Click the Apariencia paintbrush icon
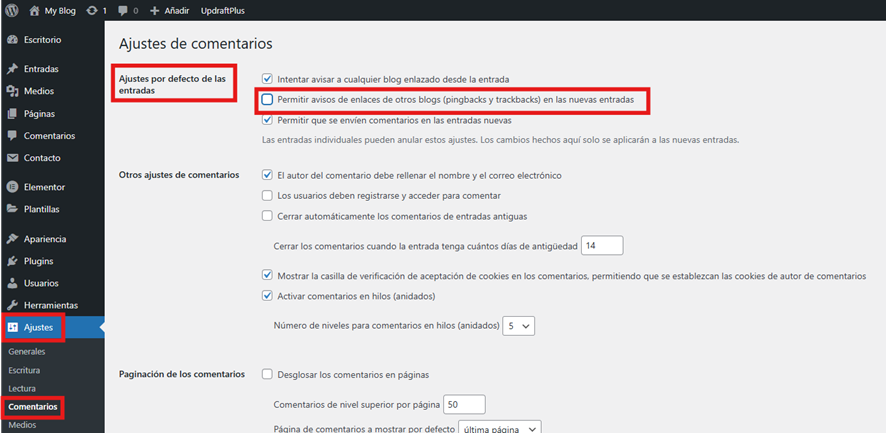The height and width of the screenshot is (433, 886). click(12, 239)
